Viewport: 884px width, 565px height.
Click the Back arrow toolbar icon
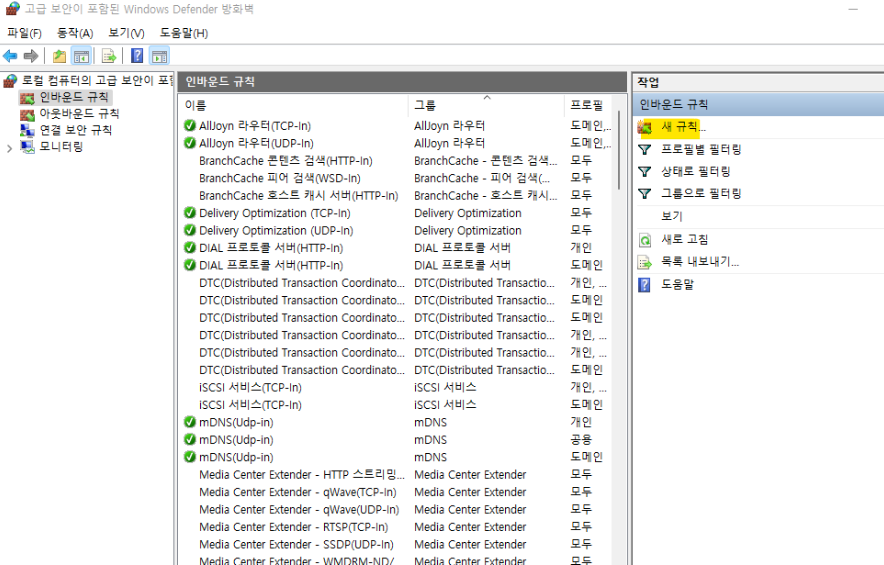pyautogui.click(x=10, y=56)
